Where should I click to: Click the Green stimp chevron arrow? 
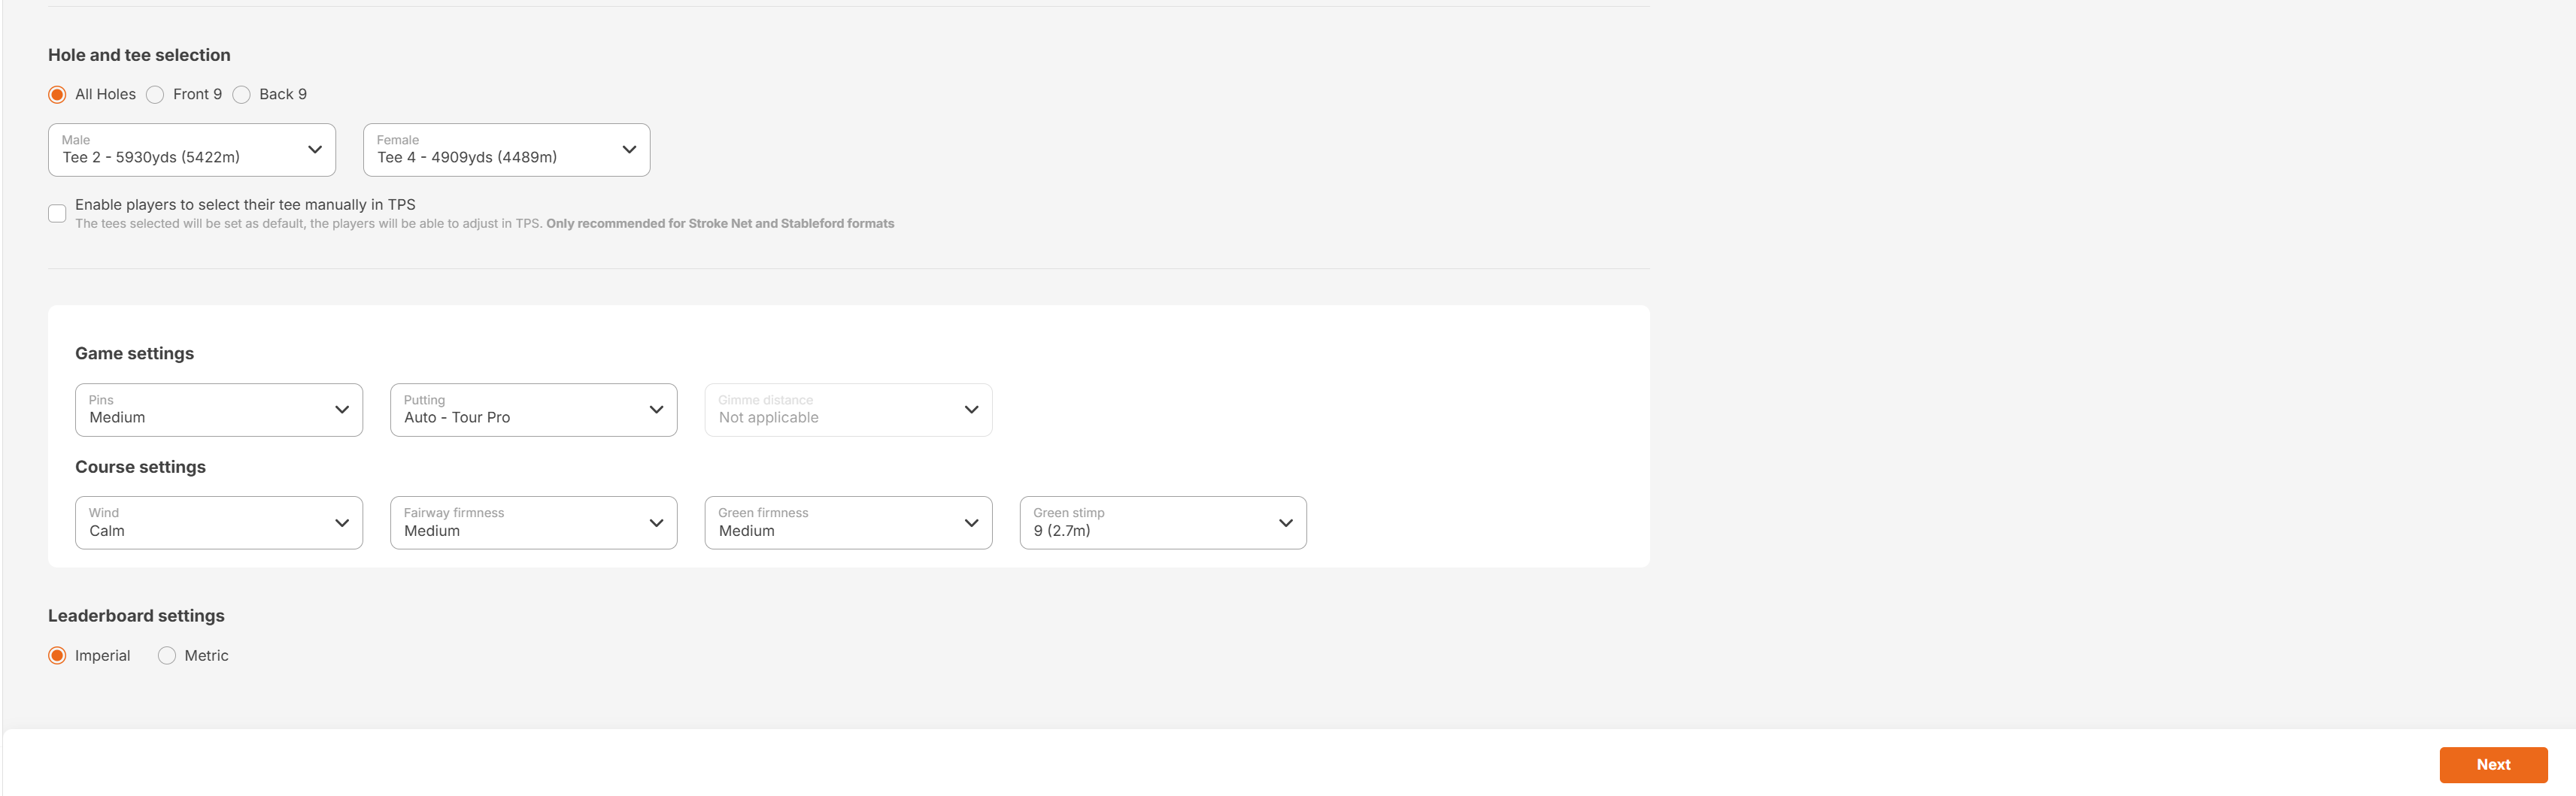[1286, 523]
